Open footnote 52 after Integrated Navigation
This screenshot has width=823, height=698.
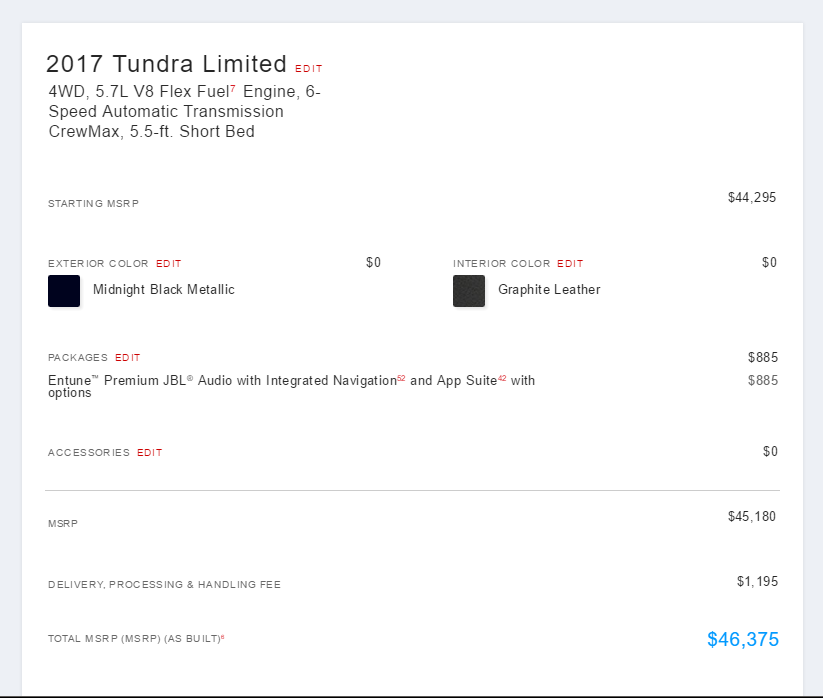(401, 378)
